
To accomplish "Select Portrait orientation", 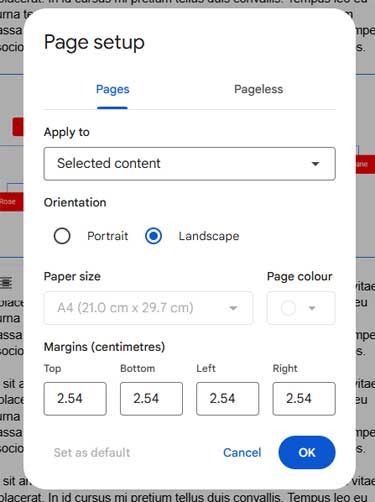I will (x=62, y=236).
